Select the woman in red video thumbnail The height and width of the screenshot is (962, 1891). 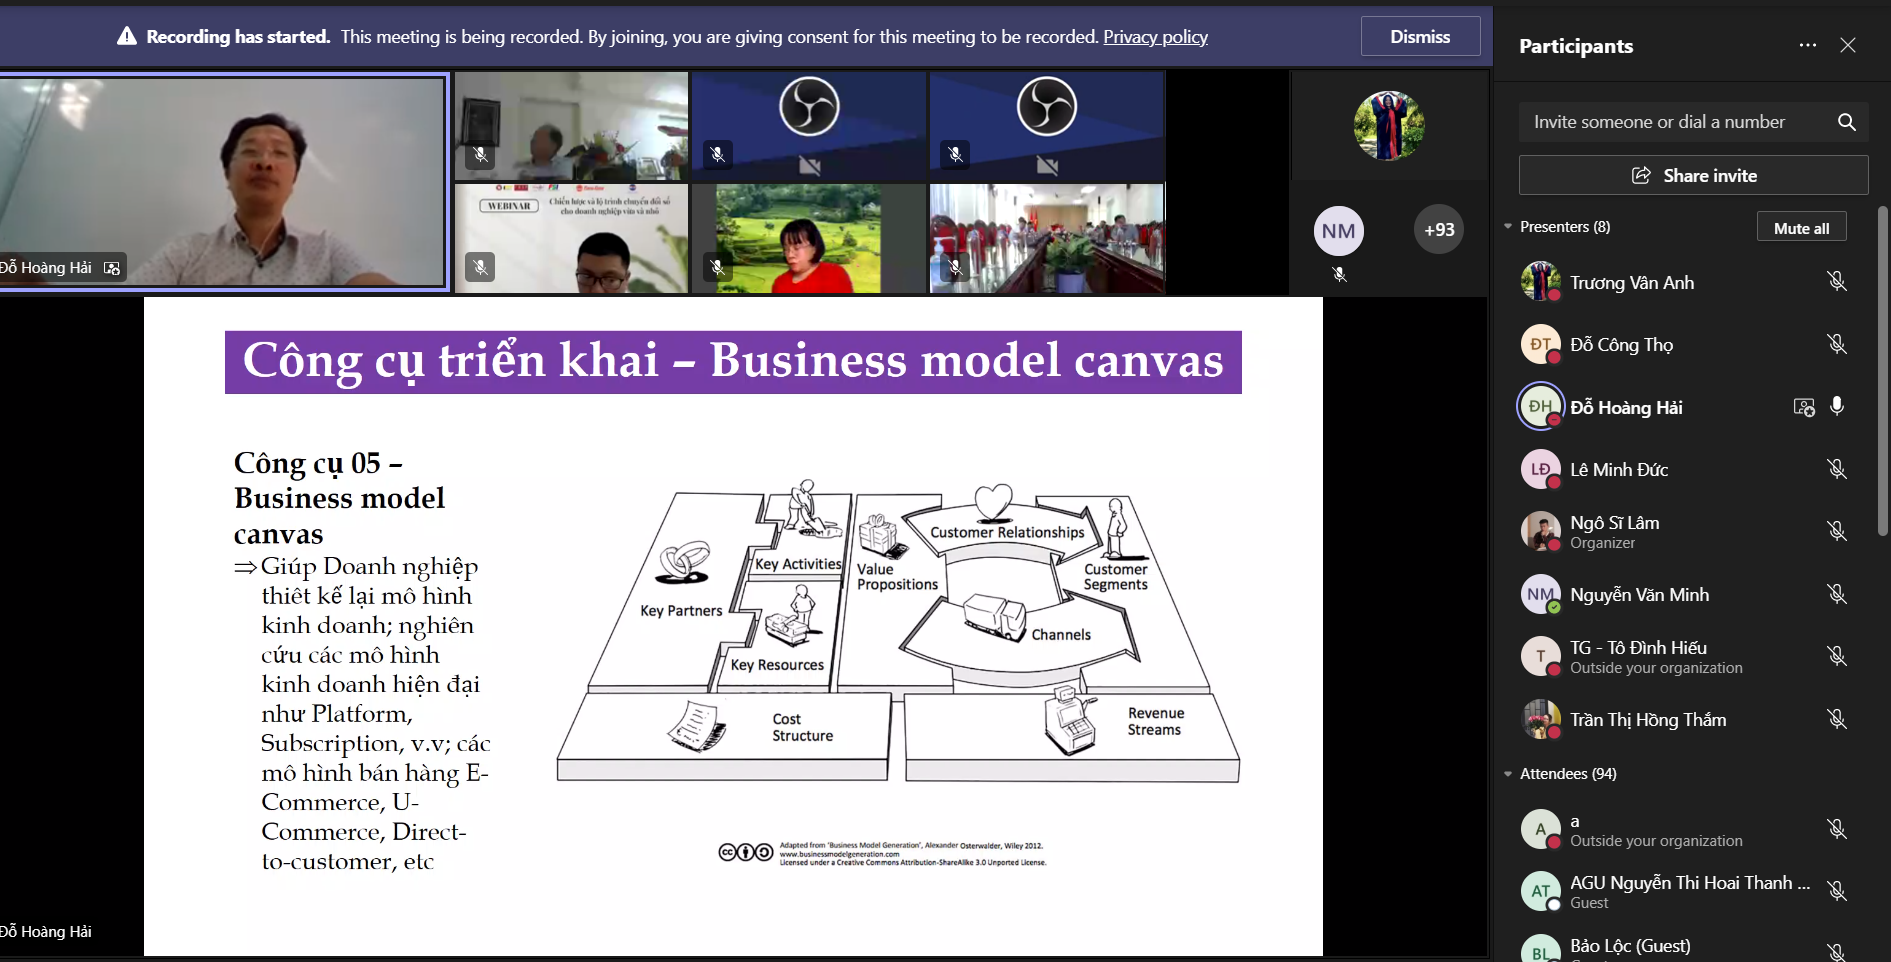(808, 239)
